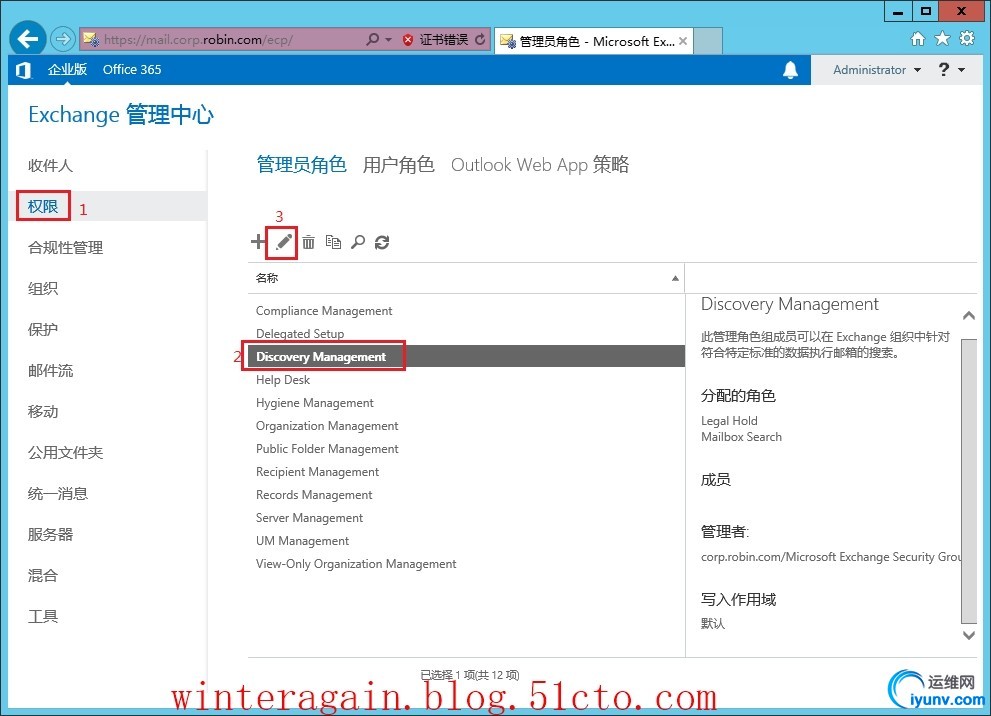Close the 管理员角色 browser tab
This screenshot has height=716, width=991.
(683, 41)
